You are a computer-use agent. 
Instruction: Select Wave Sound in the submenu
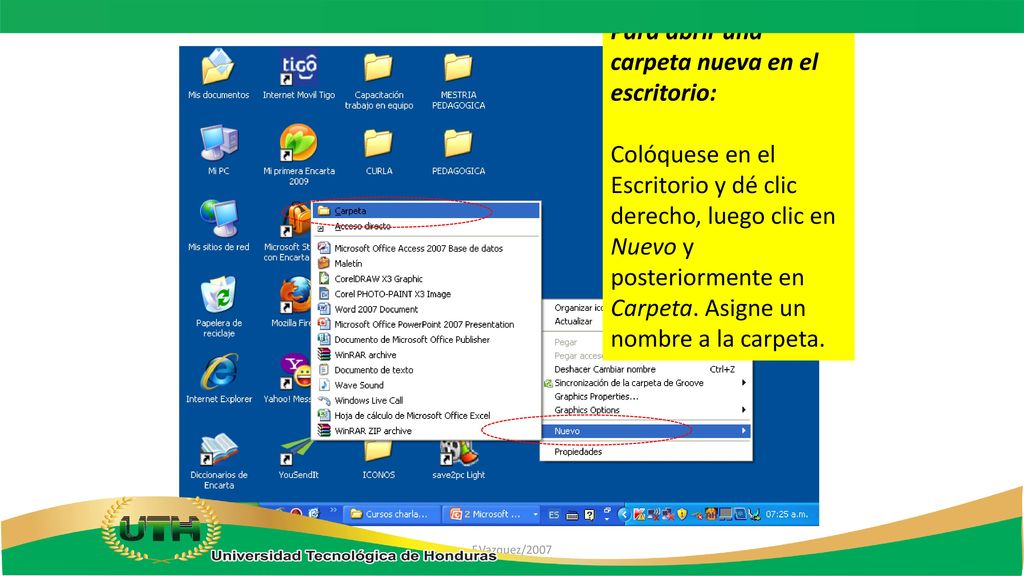click(426, 385)
